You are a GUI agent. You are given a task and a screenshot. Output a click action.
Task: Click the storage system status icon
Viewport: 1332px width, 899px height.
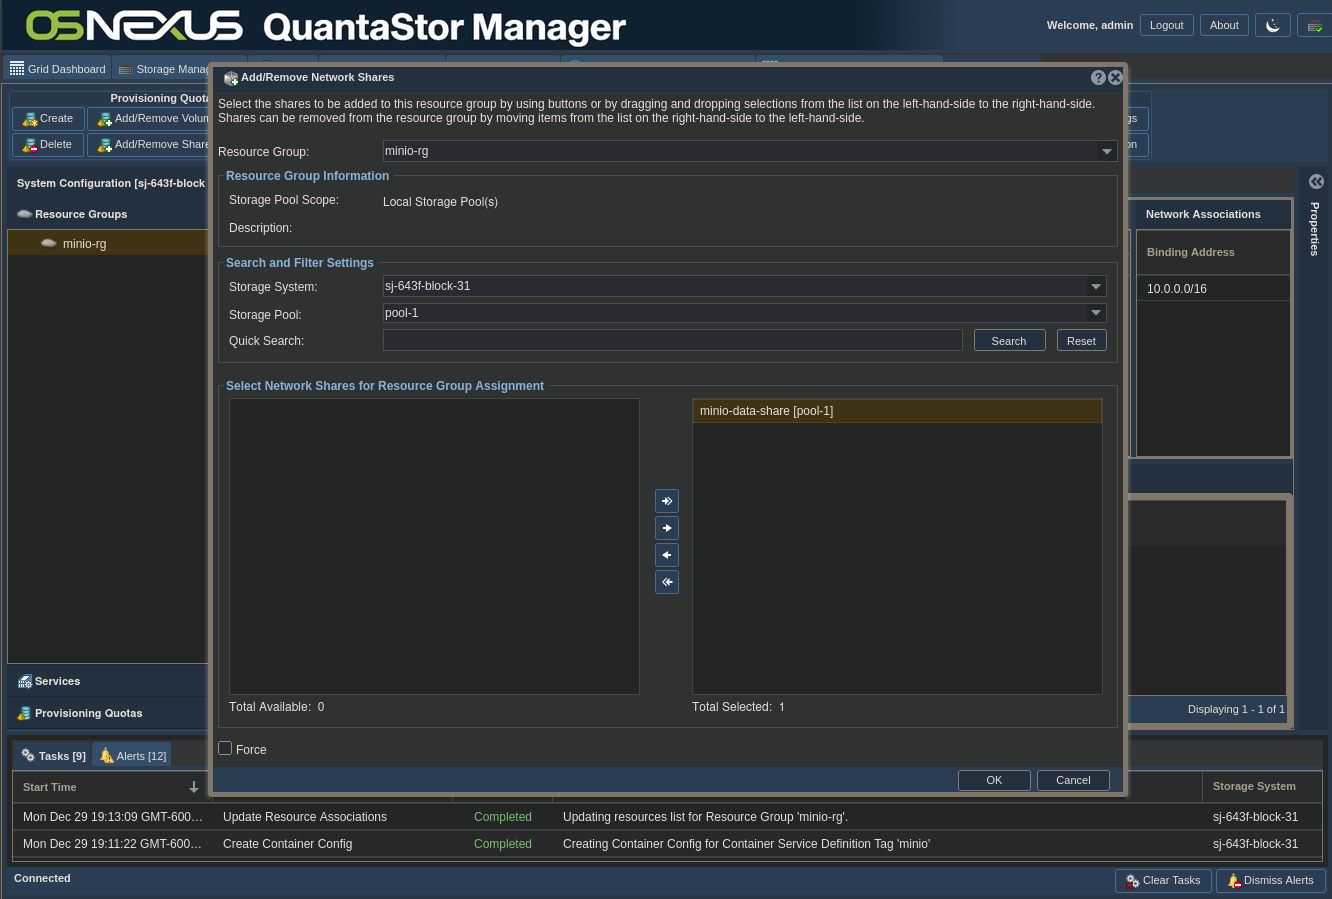(1314, 25)
